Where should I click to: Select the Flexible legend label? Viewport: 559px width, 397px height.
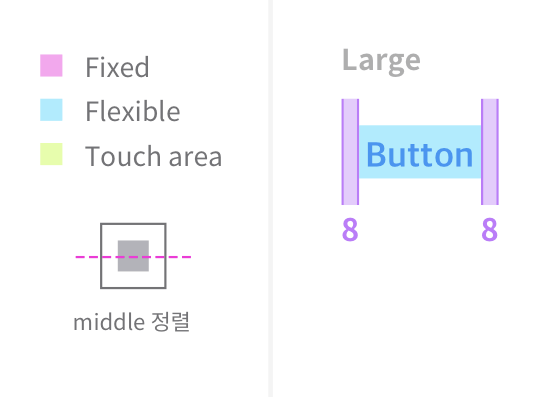(133, 111)
